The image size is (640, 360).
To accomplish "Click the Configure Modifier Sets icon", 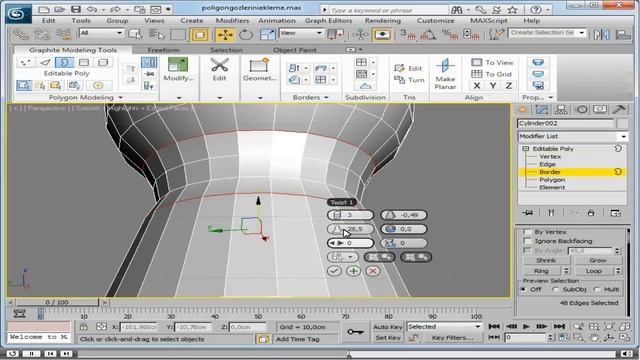I will coord(615,213).
